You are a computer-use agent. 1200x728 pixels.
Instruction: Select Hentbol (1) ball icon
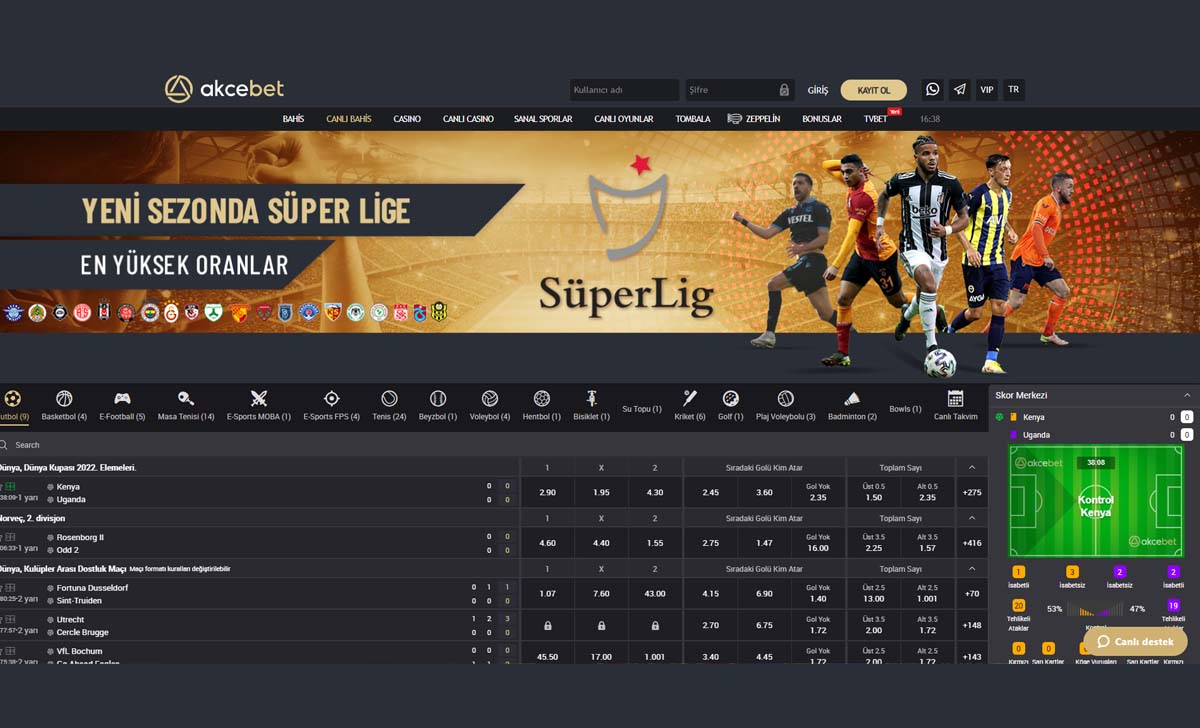[542, 398]
